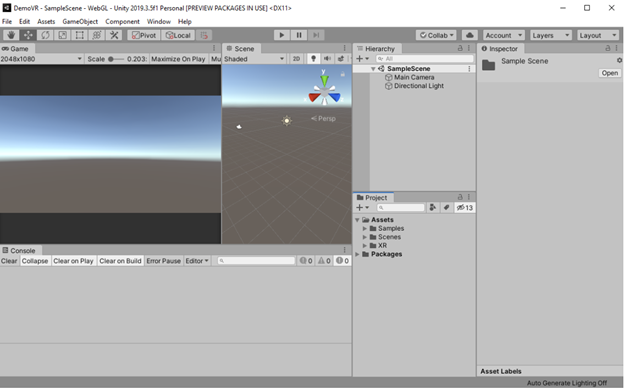Click the Hierarchy search field
624x389 pixels.
(425, 59)
